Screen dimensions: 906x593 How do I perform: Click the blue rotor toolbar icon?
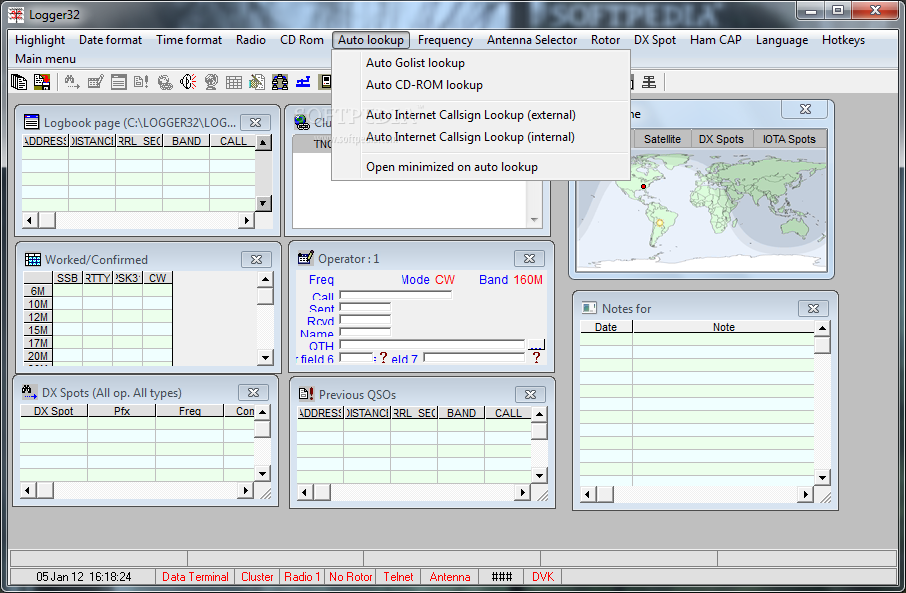pyautogui.click(x=303, y=82)
